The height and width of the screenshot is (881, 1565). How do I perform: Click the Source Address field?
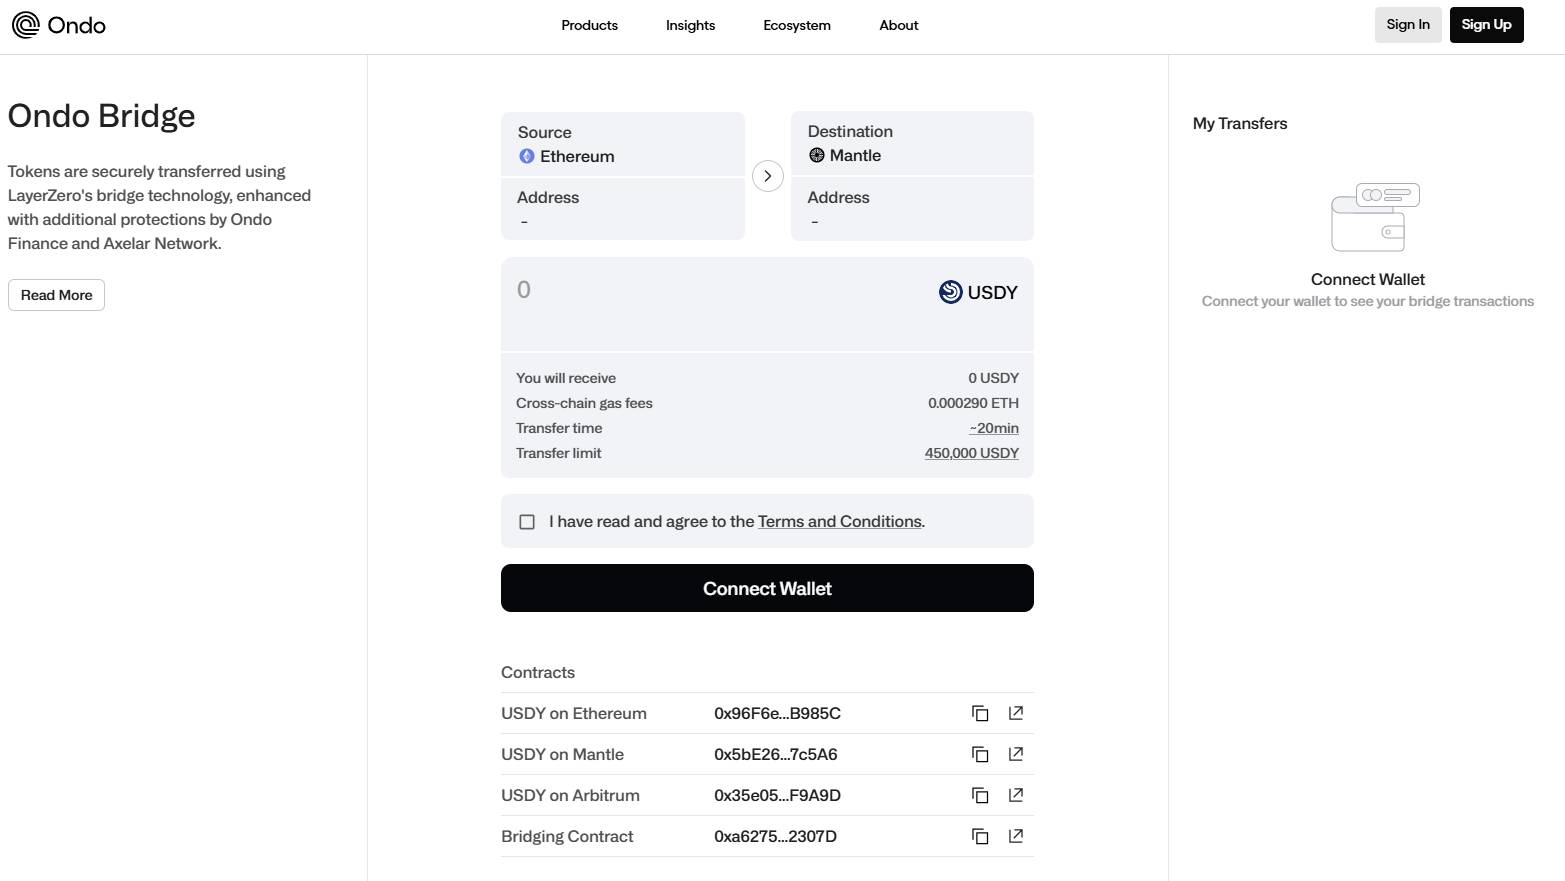(x=623, y=209)
